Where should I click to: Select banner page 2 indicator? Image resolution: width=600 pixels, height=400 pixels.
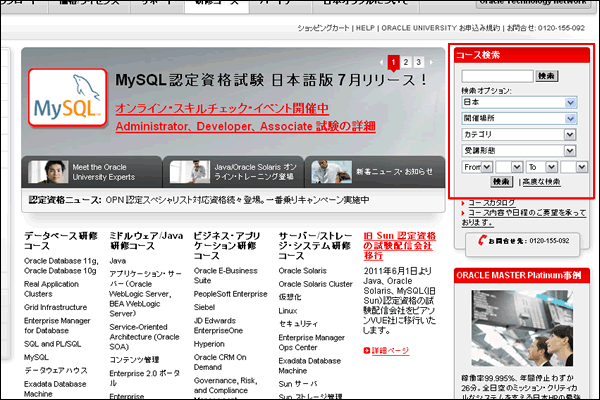pyautogui.click(x=406, y=62)
